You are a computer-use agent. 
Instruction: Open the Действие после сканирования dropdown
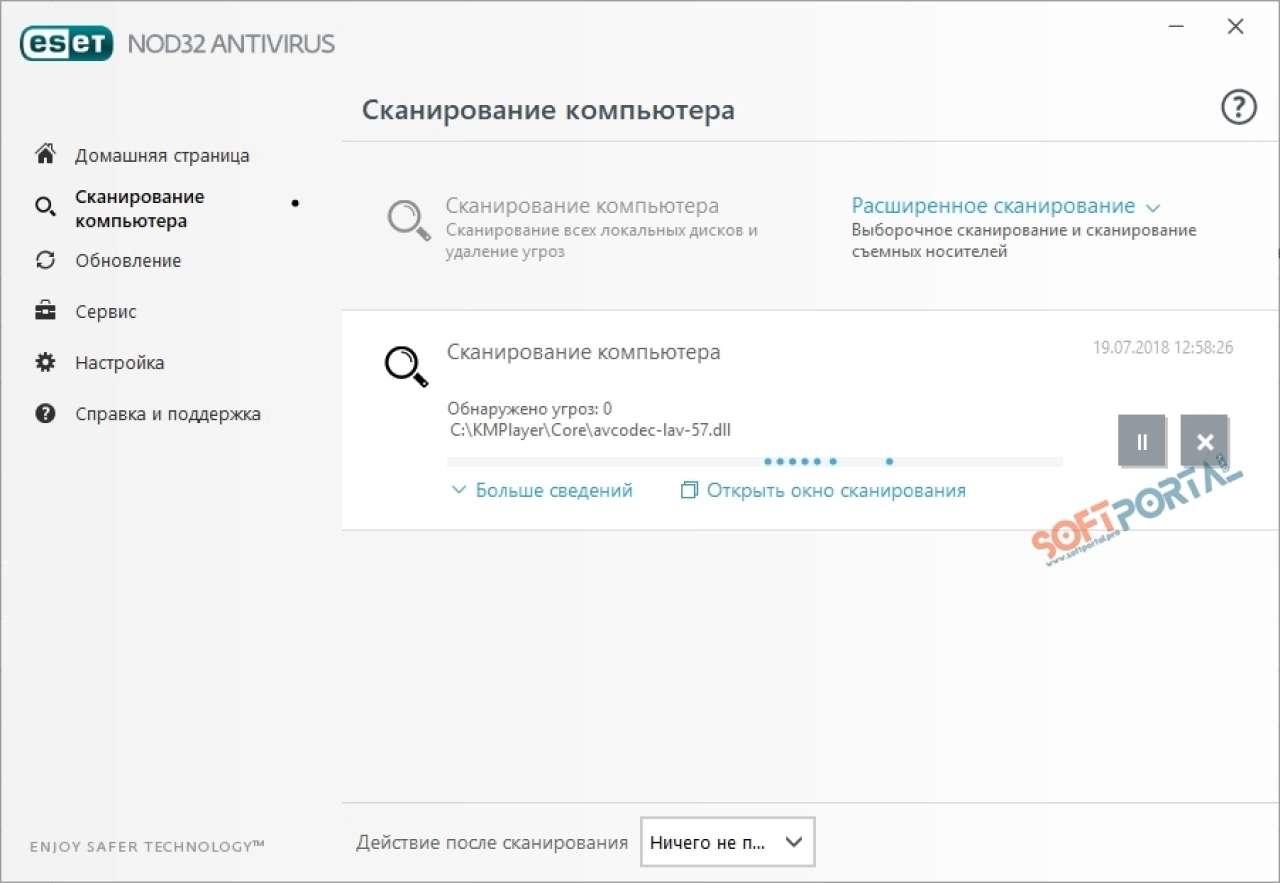coord(727,842)
